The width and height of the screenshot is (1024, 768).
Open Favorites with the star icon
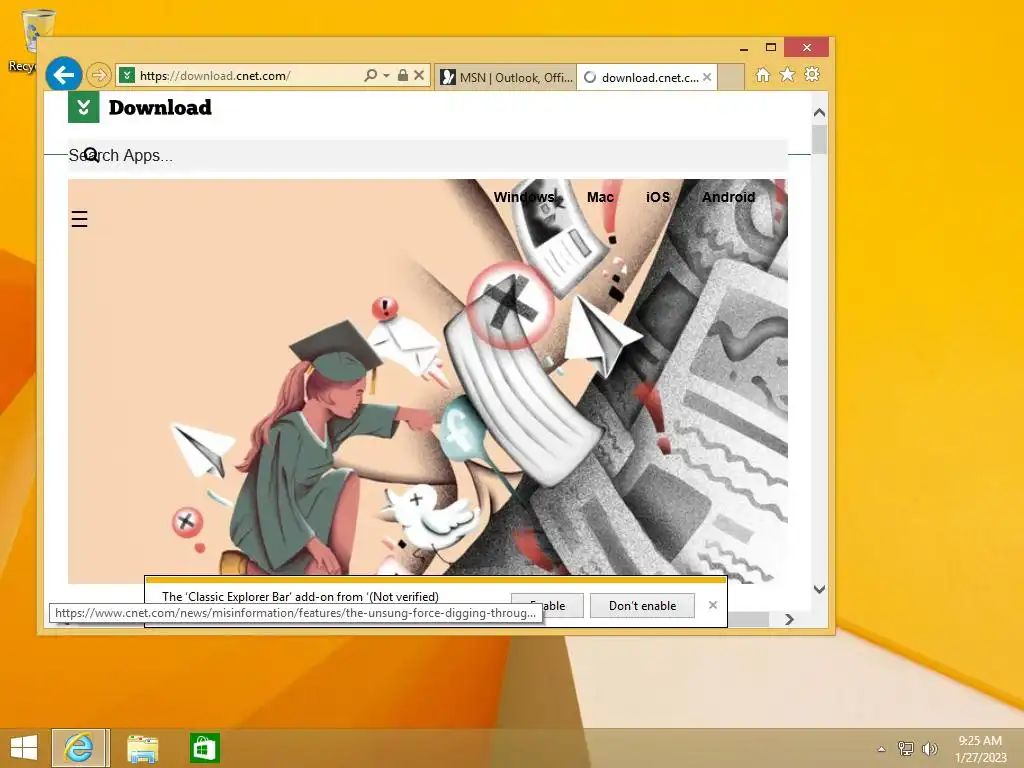(788, 75)
